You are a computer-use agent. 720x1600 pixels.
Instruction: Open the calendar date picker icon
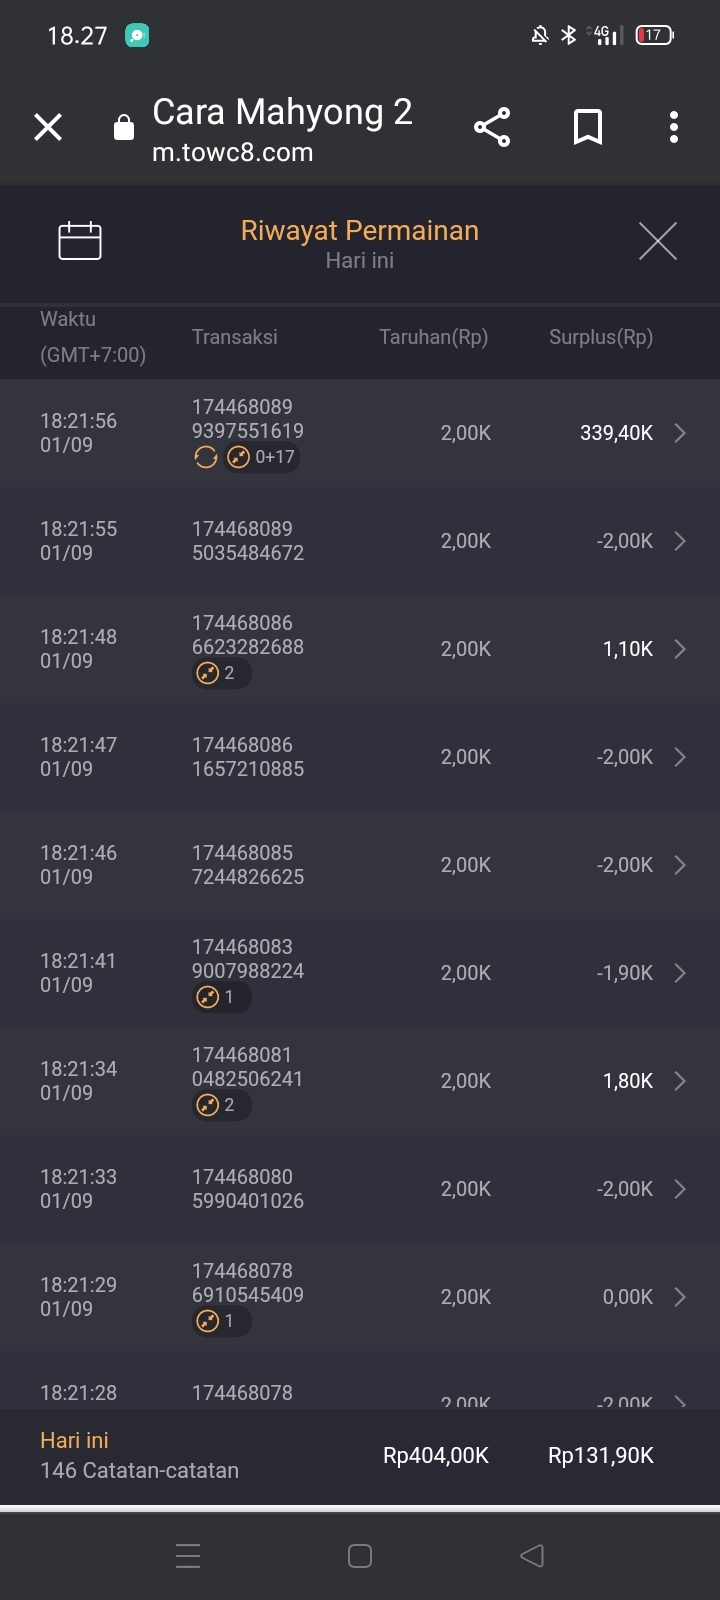(80, 241)
